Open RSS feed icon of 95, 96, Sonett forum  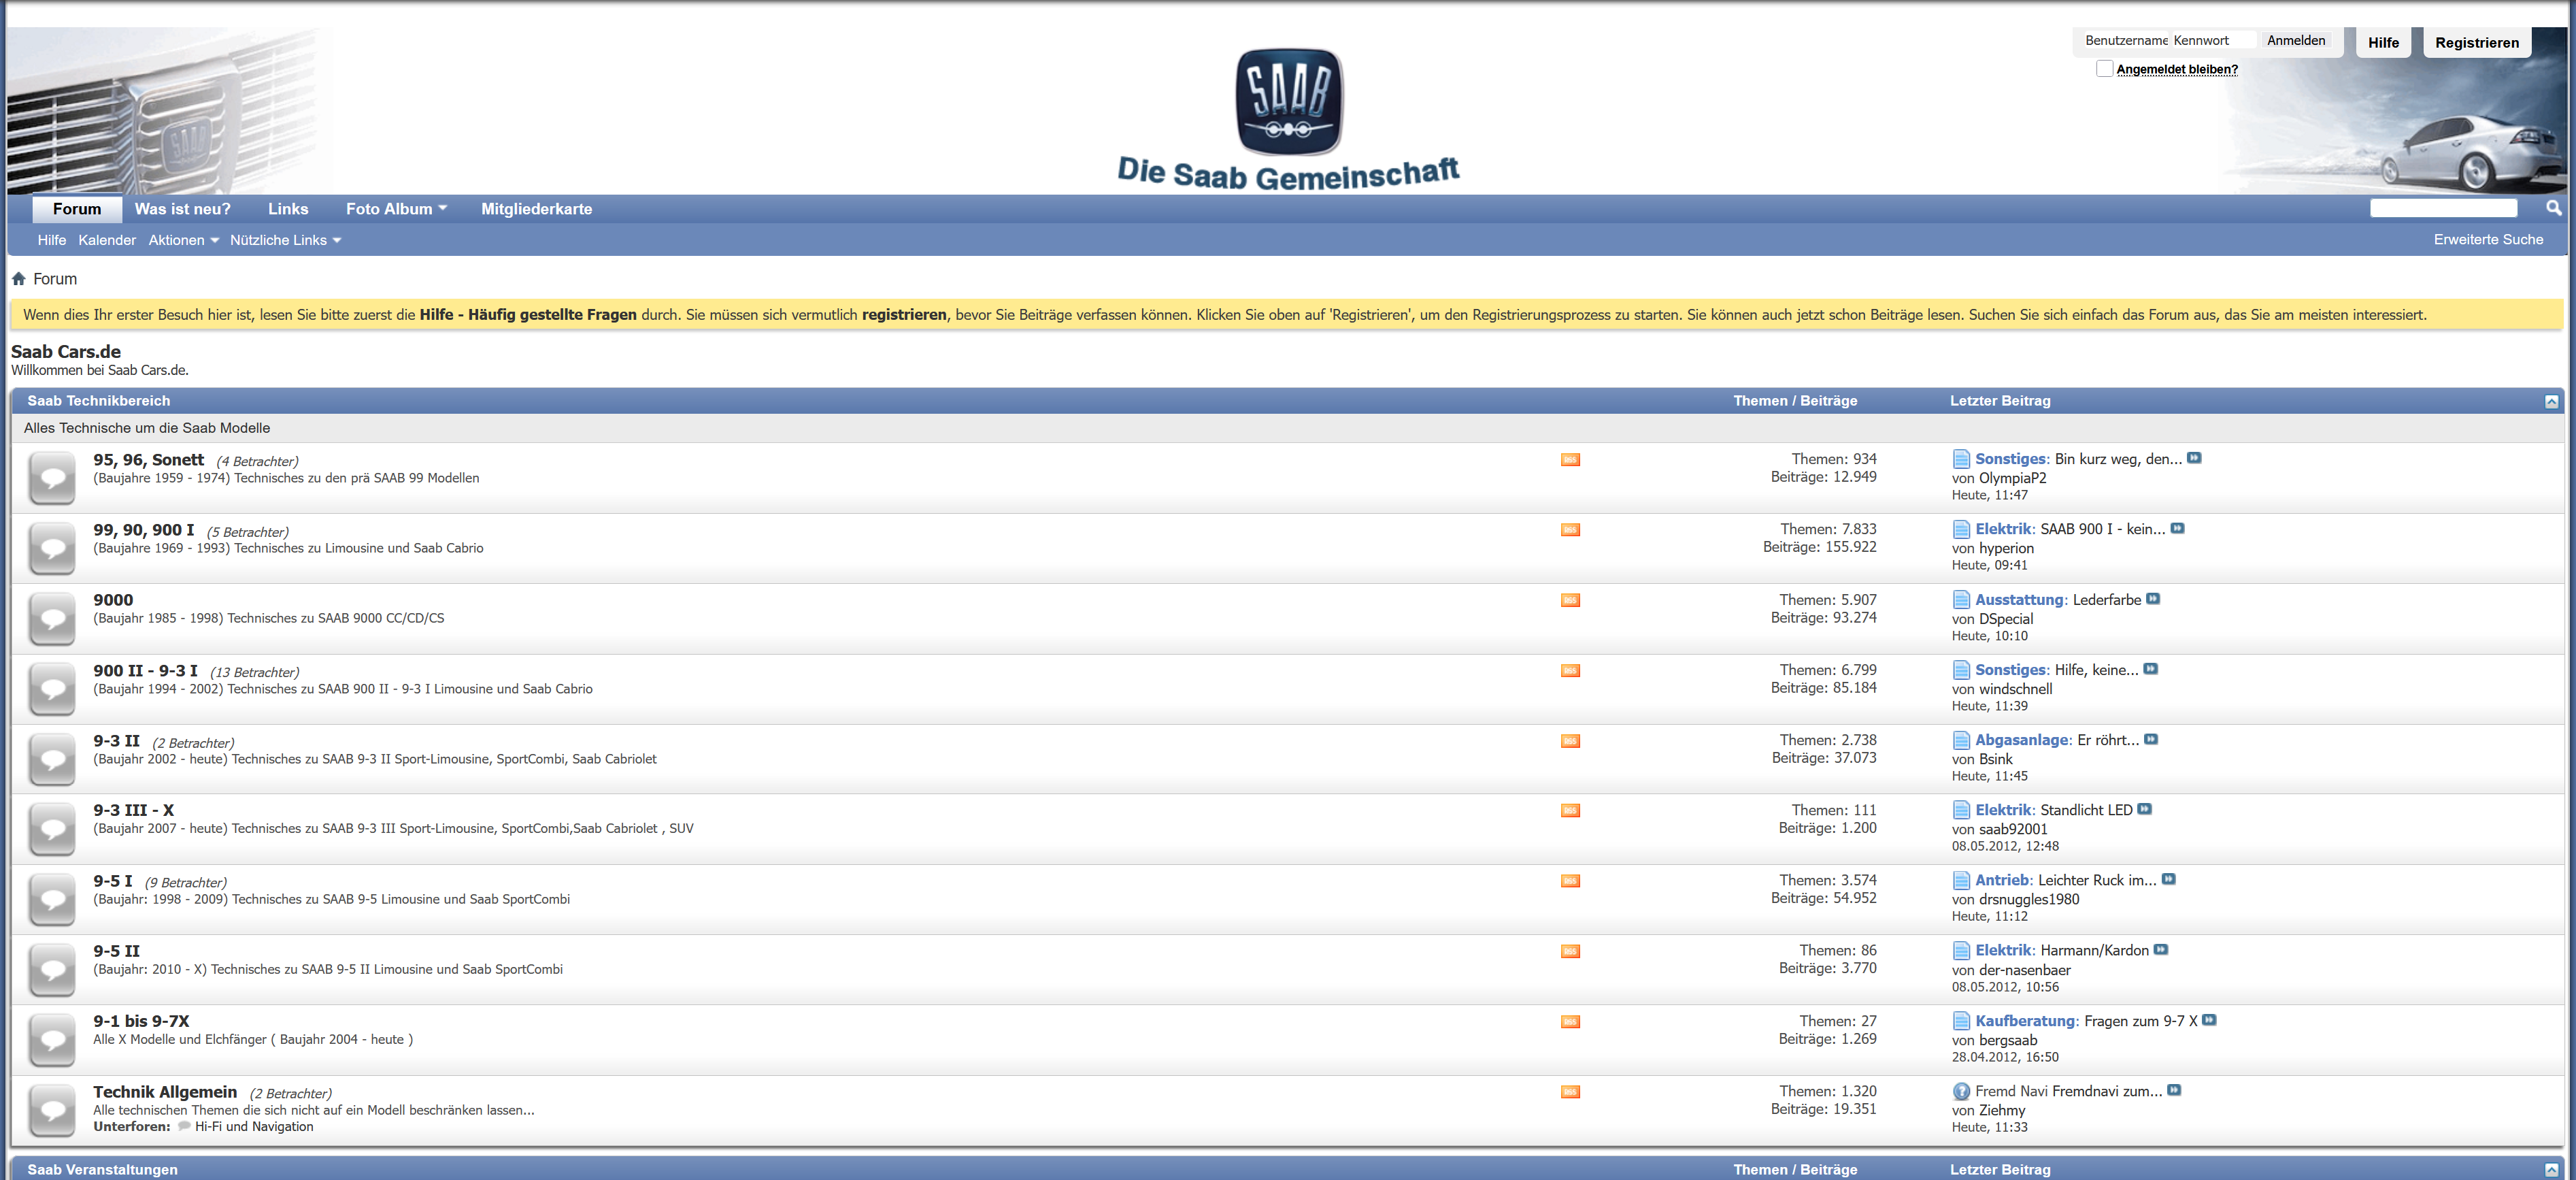coord(1570,460)
